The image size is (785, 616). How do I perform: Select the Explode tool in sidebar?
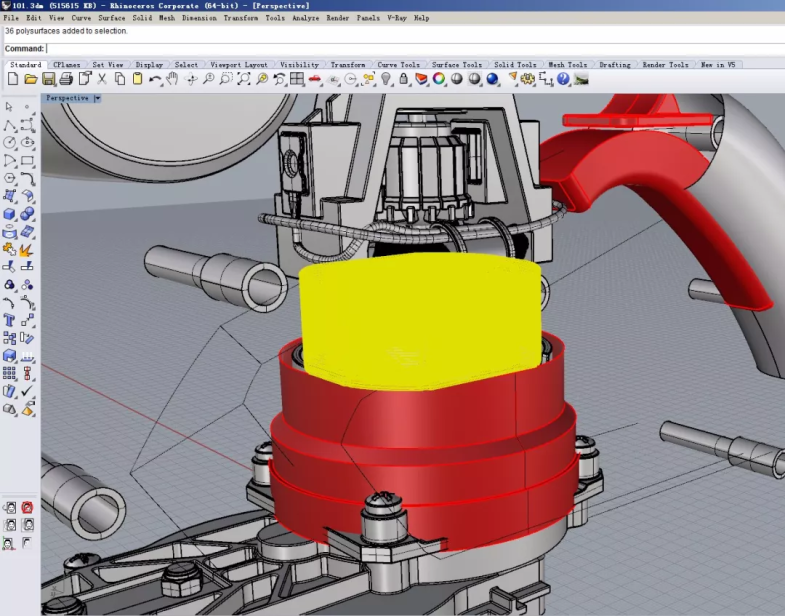click(x=27, y=250)
